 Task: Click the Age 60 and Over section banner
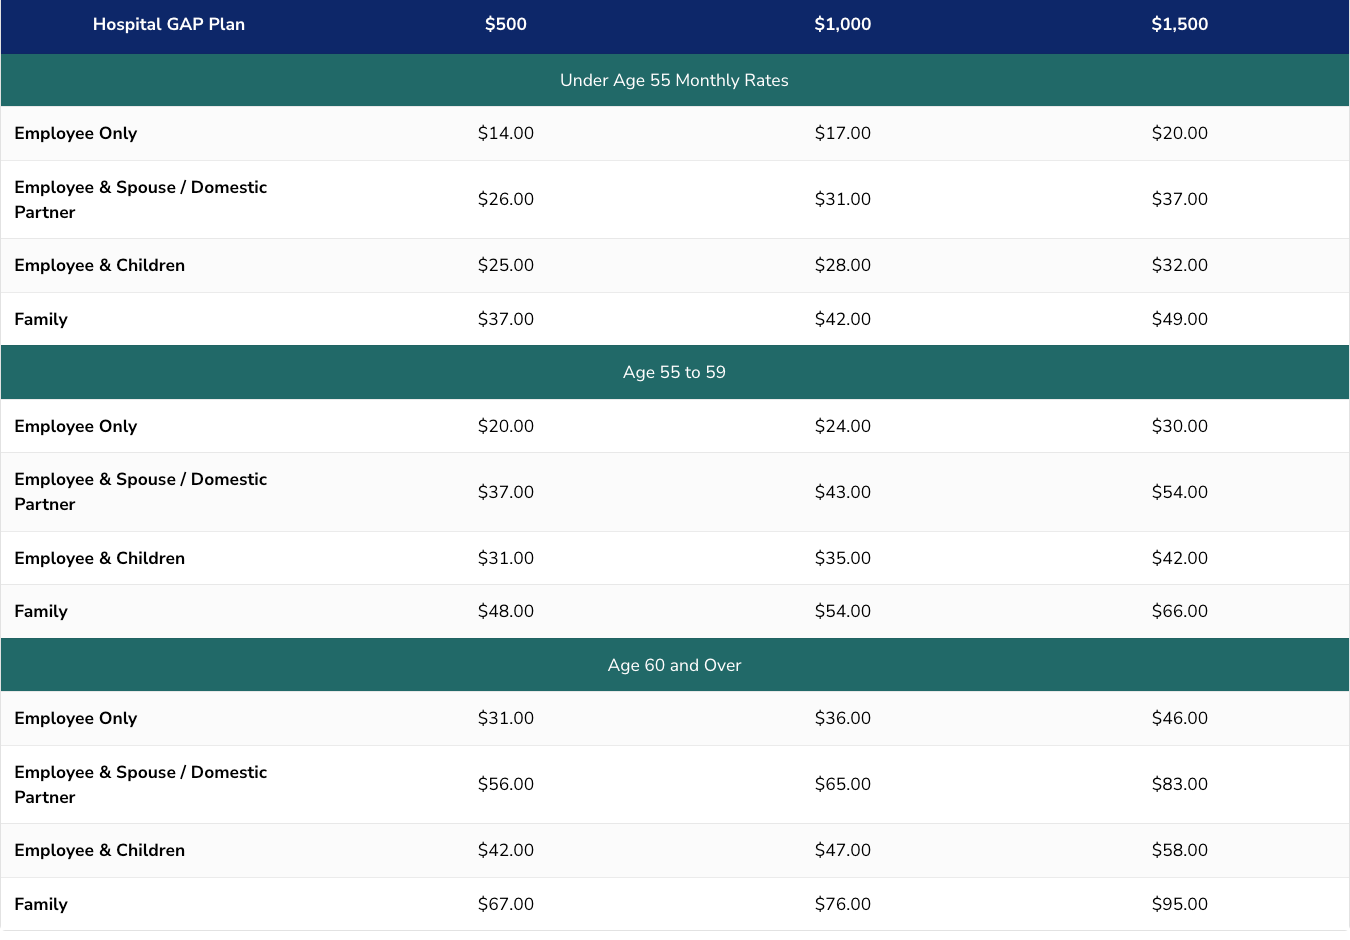tap(675, 665)
